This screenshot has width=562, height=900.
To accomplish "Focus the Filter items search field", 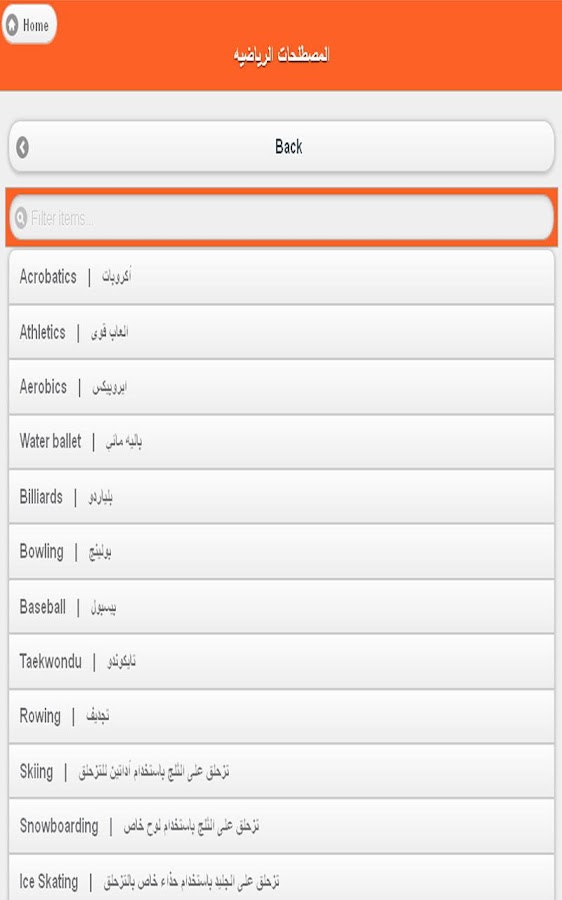I will click(x=281, y=218).
